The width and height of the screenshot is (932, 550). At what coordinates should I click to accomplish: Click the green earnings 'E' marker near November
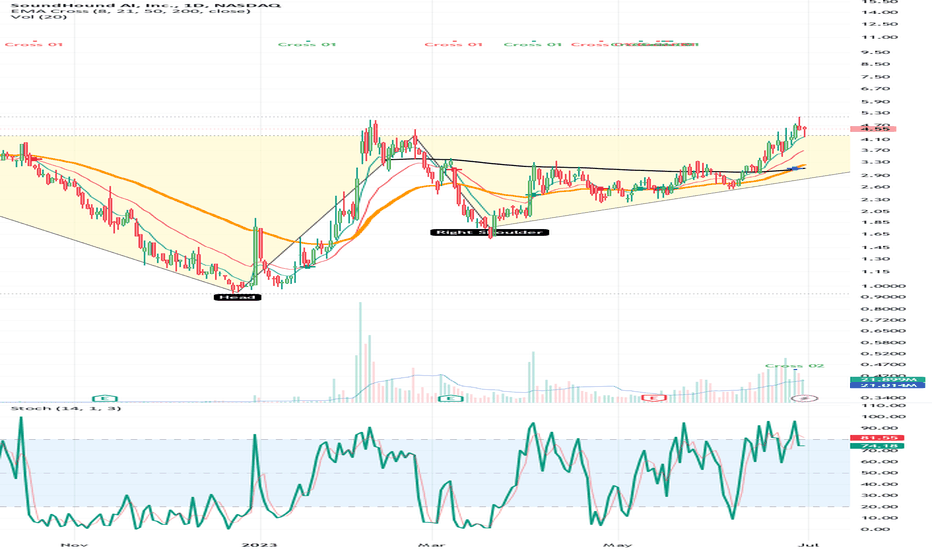(x=105, y=398)
